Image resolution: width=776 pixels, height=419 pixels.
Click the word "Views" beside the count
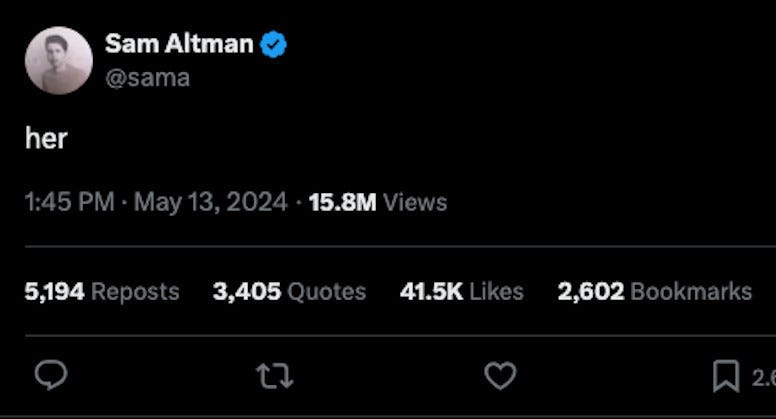coord(415,202)
